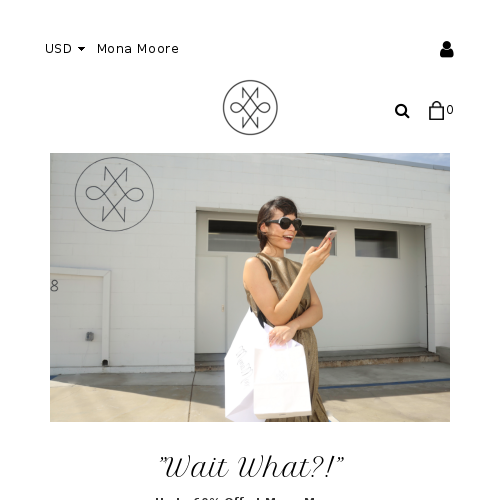The width and height of the screenshot is (500, 500).
Task: Click the cart item count 0
Action: [450, 110]
